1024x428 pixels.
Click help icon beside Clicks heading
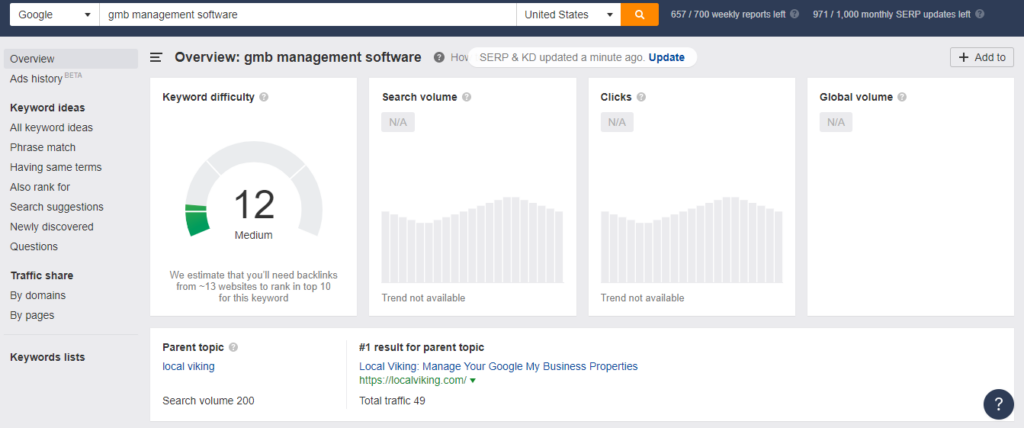point(641,97)
